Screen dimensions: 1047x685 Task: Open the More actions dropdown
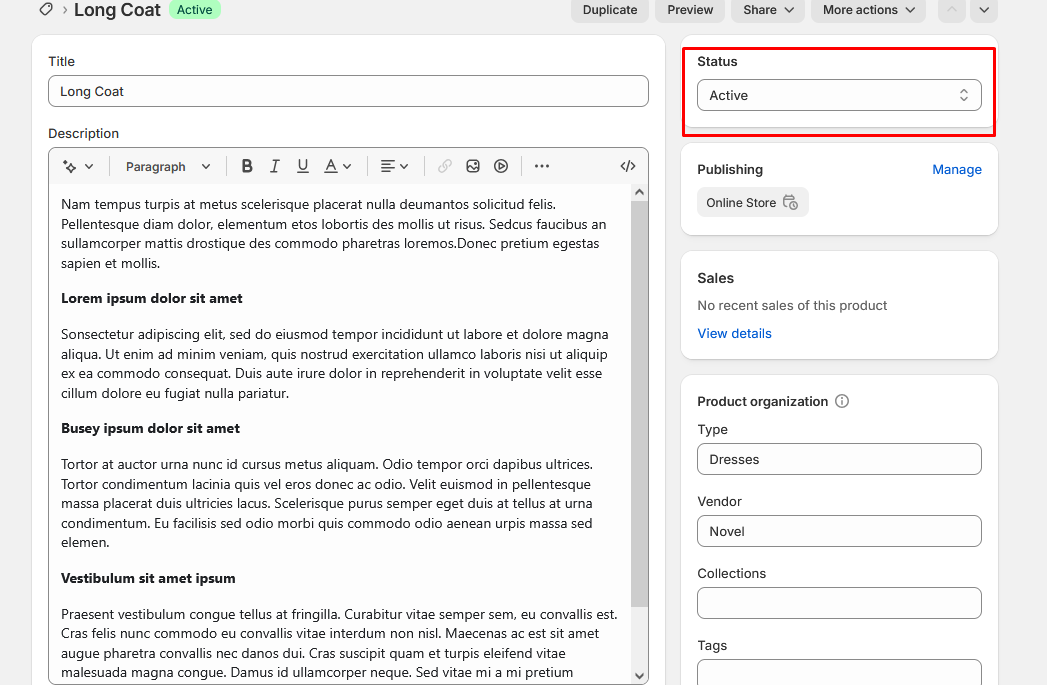[868, 10]
